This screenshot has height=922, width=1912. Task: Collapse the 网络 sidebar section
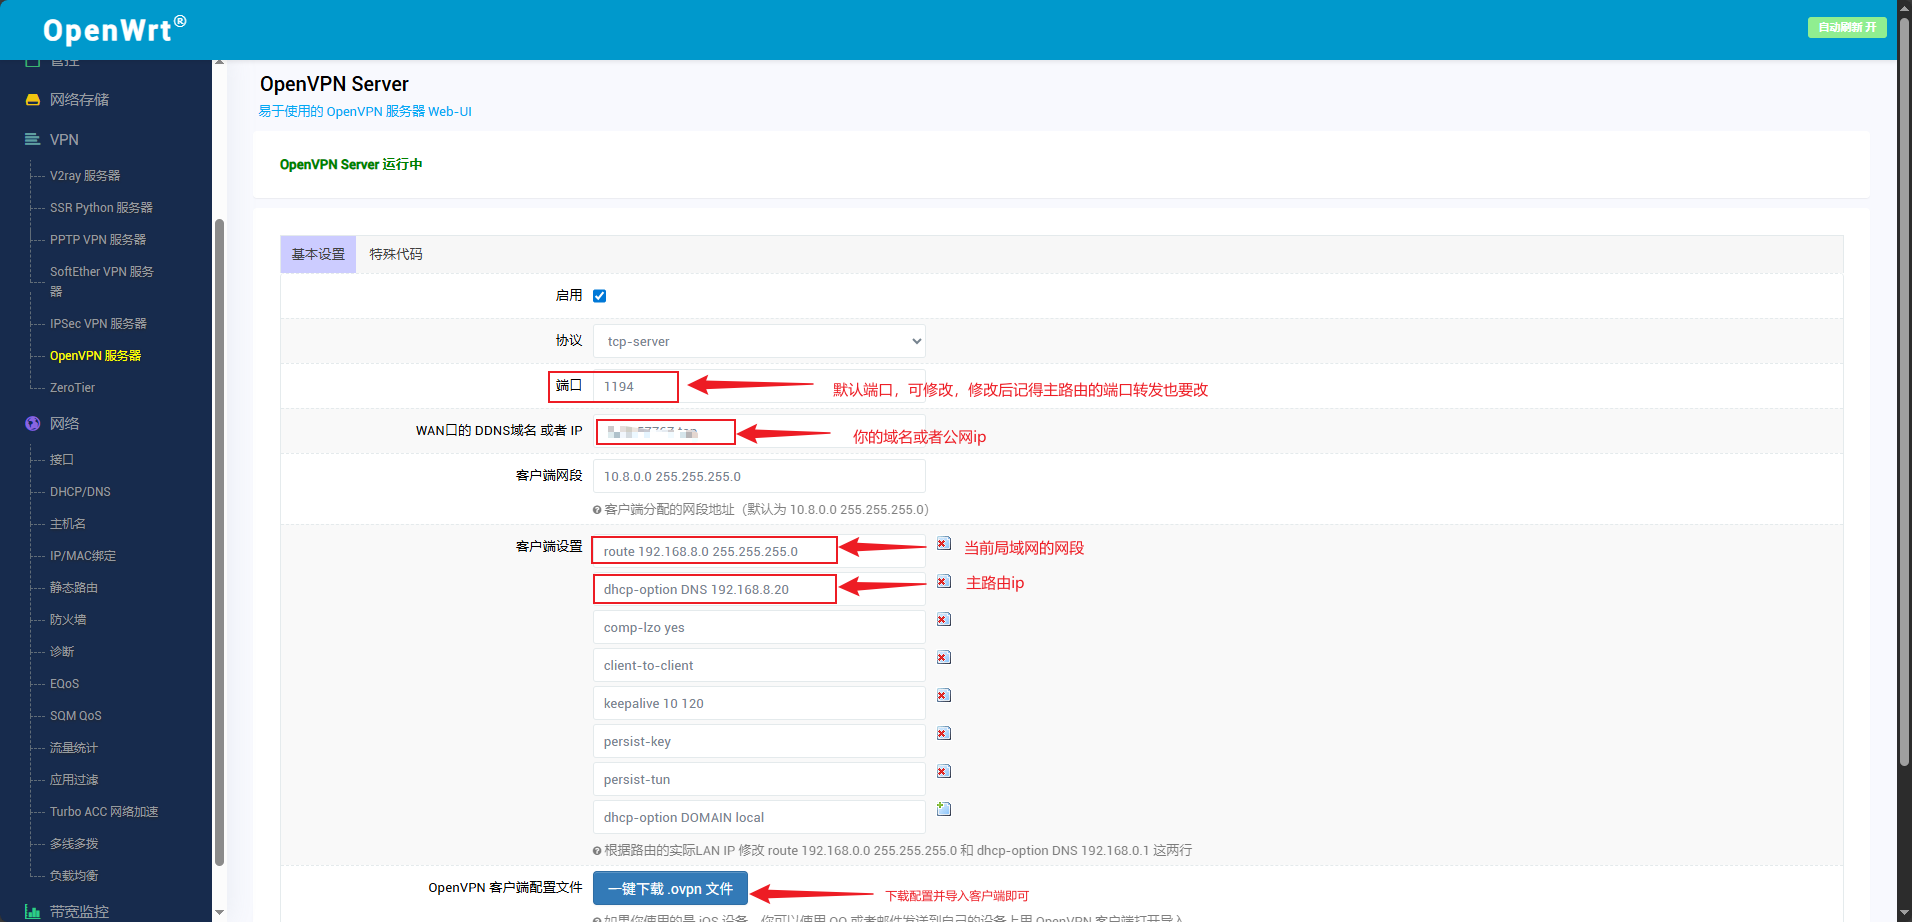(x=64, y=424)
